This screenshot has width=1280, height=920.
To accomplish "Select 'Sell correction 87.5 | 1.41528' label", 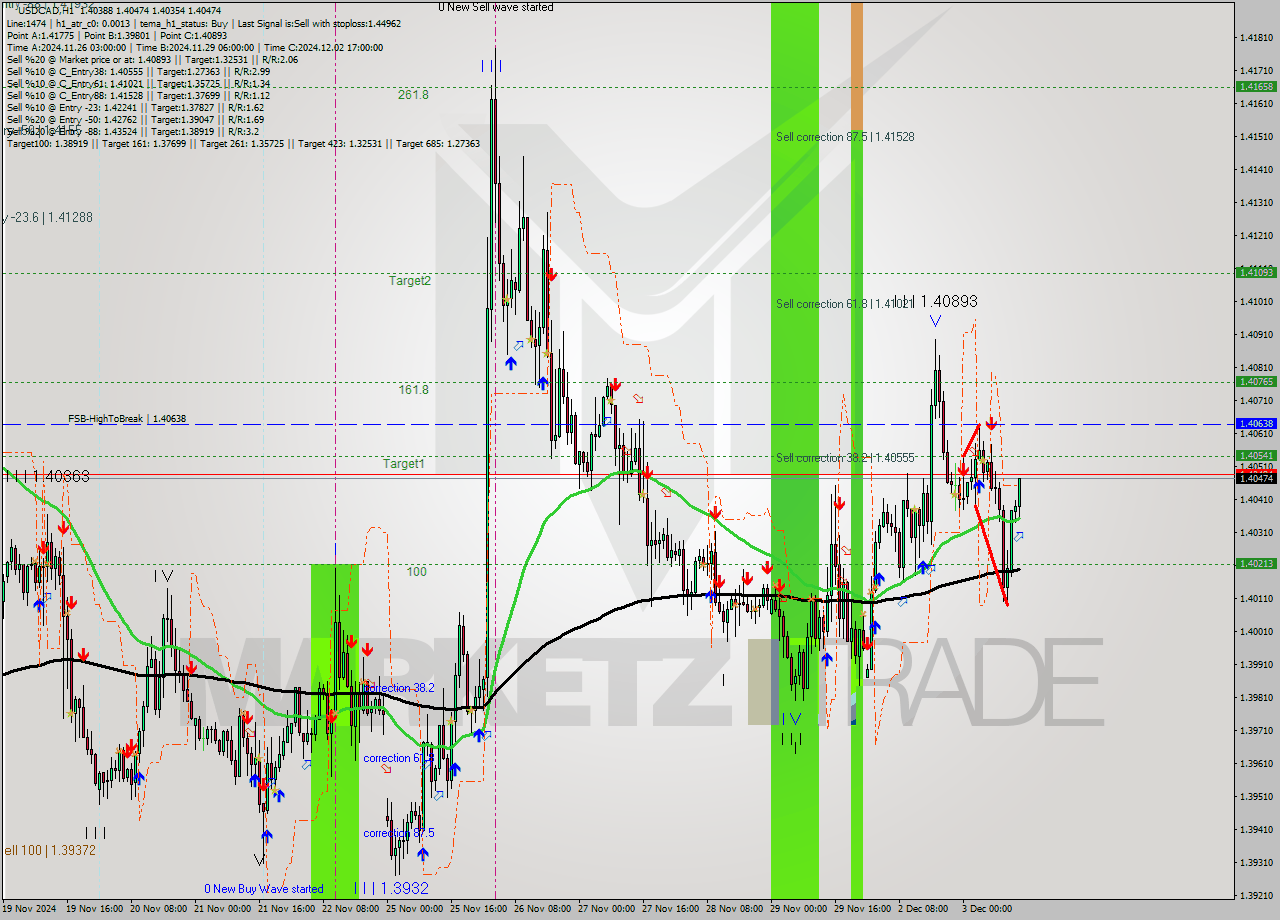I will 845,137.
